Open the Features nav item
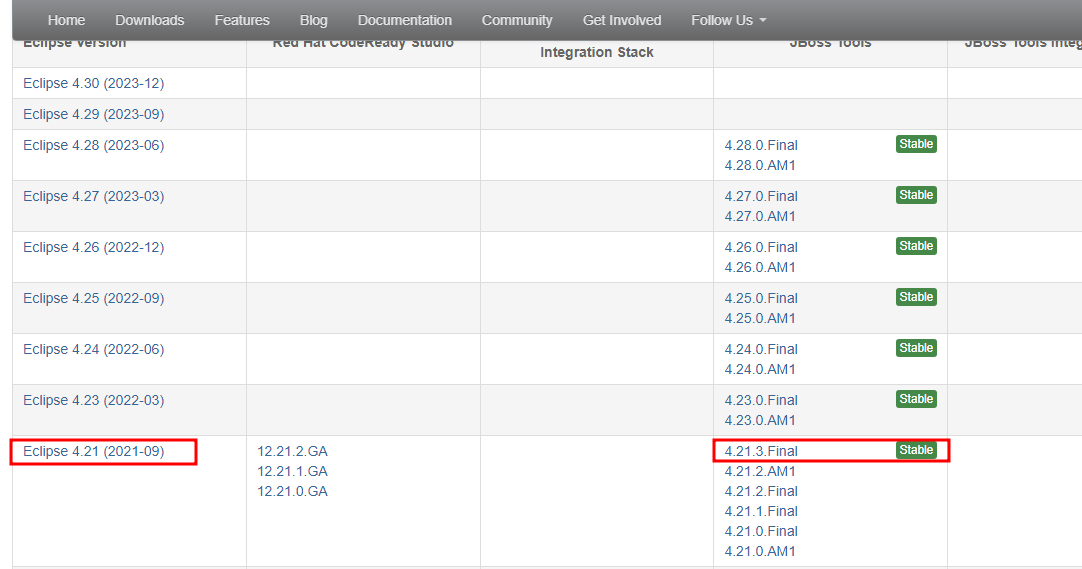The image size is (1082, 569). coord(242,21)
